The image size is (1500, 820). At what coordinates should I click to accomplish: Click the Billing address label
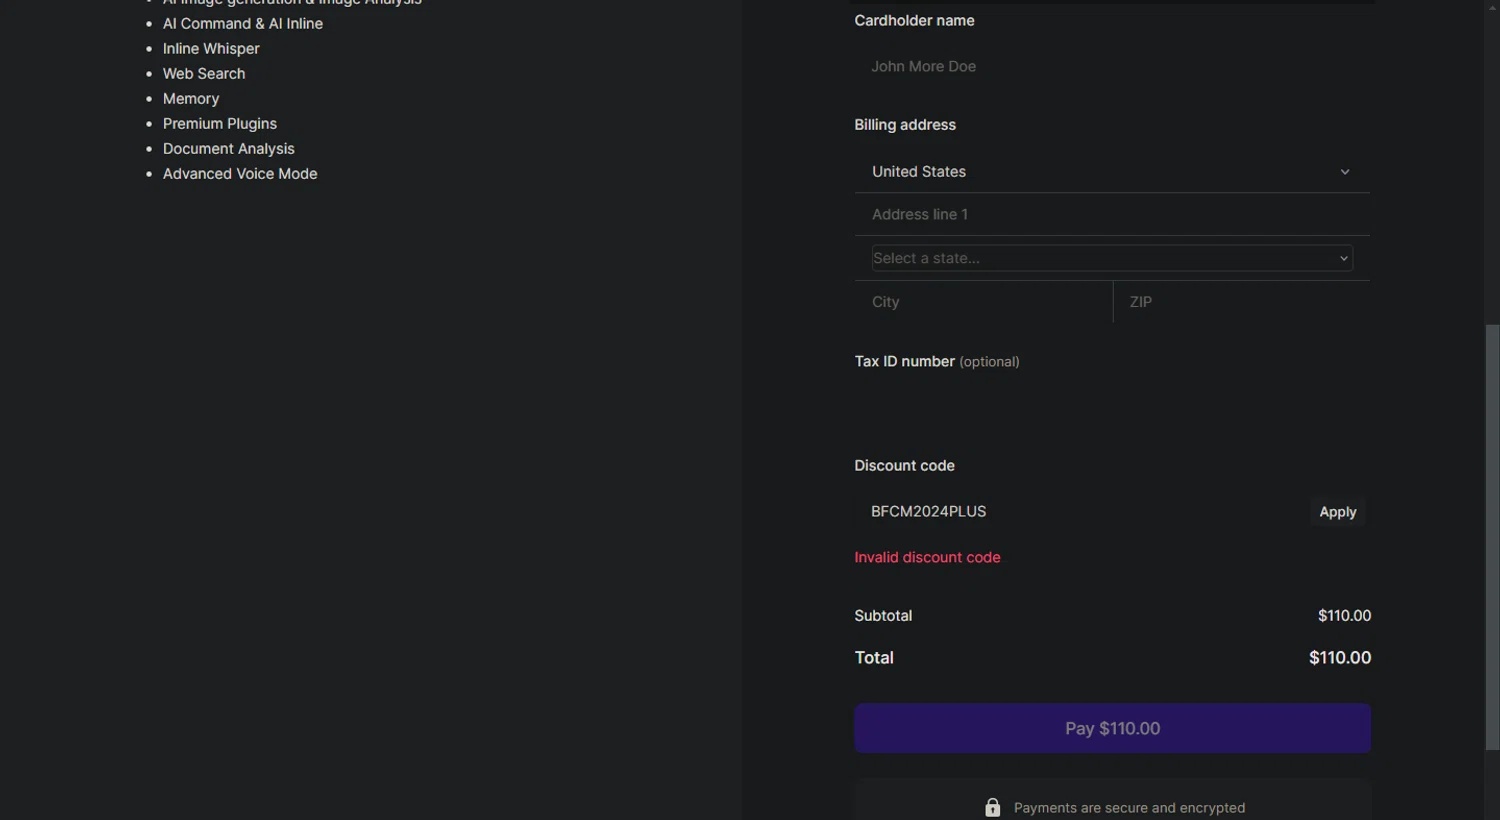click(905, 124)
